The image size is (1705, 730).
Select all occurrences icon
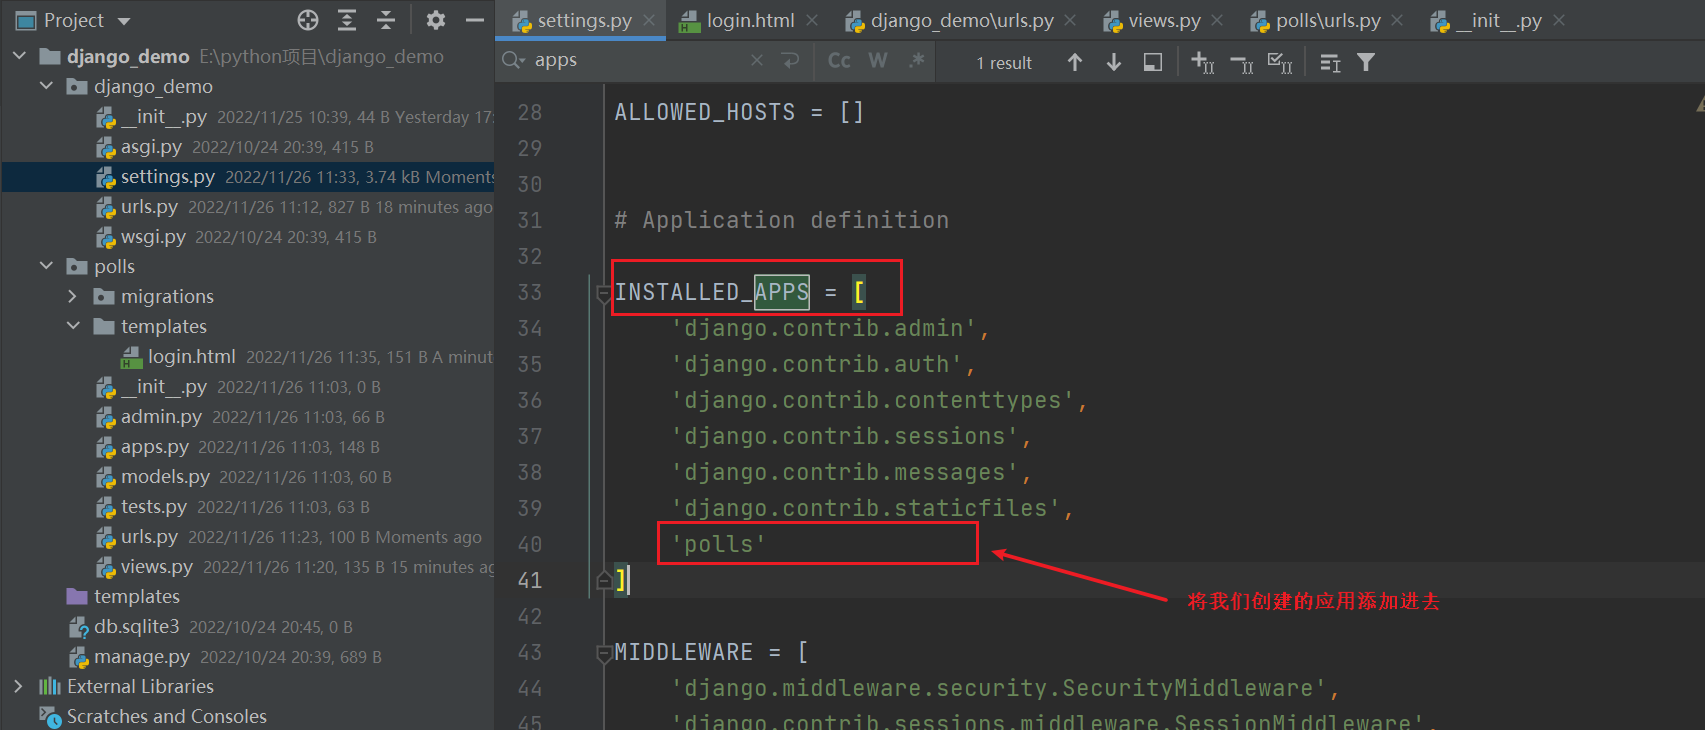click(1280, 63)
